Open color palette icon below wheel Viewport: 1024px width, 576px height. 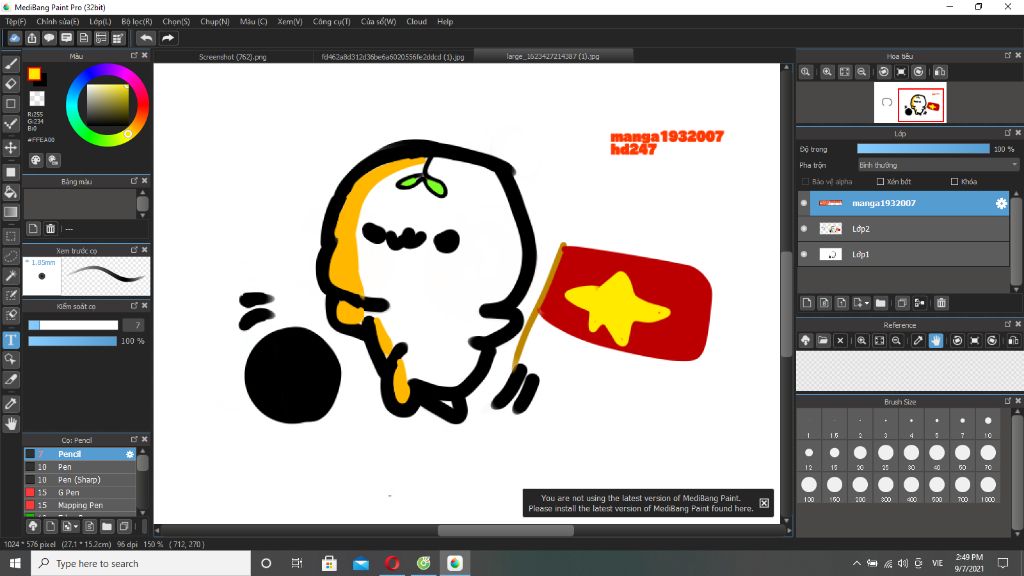[x=35, y=160]
